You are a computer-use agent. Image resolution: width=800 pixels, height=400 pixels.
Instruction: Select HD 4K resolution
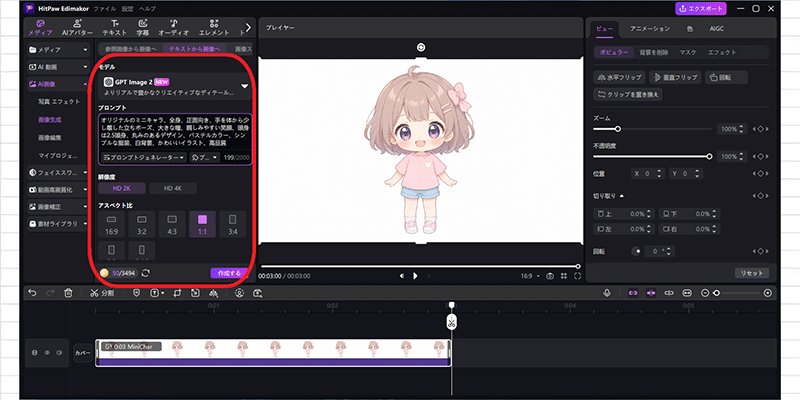(173, 188)
